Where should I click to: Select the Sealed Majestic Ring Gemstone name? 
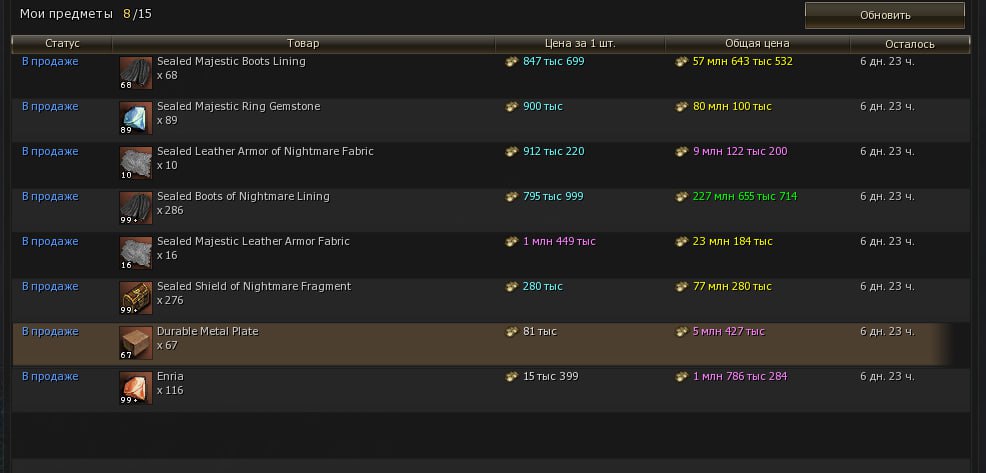coord(238,107)
